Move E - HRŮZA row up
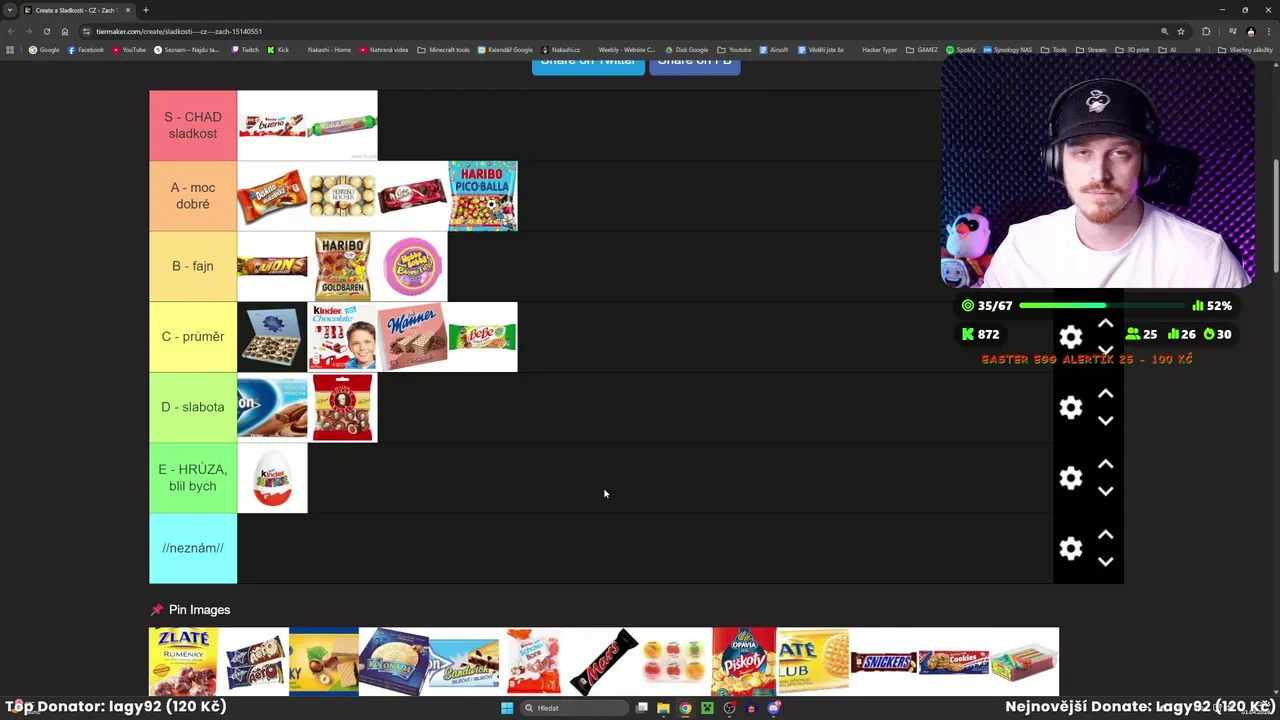Screen dimensions: 1280x720 point(1105,465)
